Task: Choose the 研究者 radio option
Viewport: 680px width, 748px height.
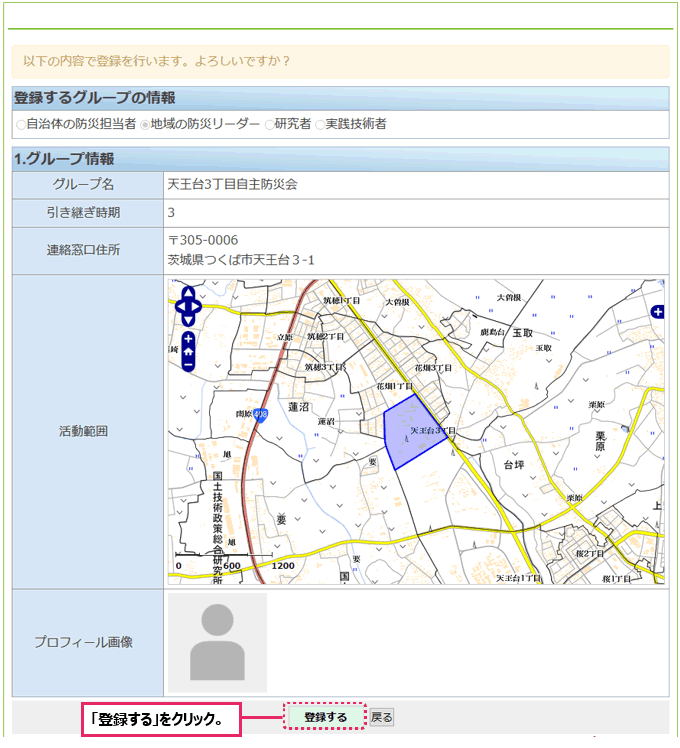Action: [x=269, y=125]
